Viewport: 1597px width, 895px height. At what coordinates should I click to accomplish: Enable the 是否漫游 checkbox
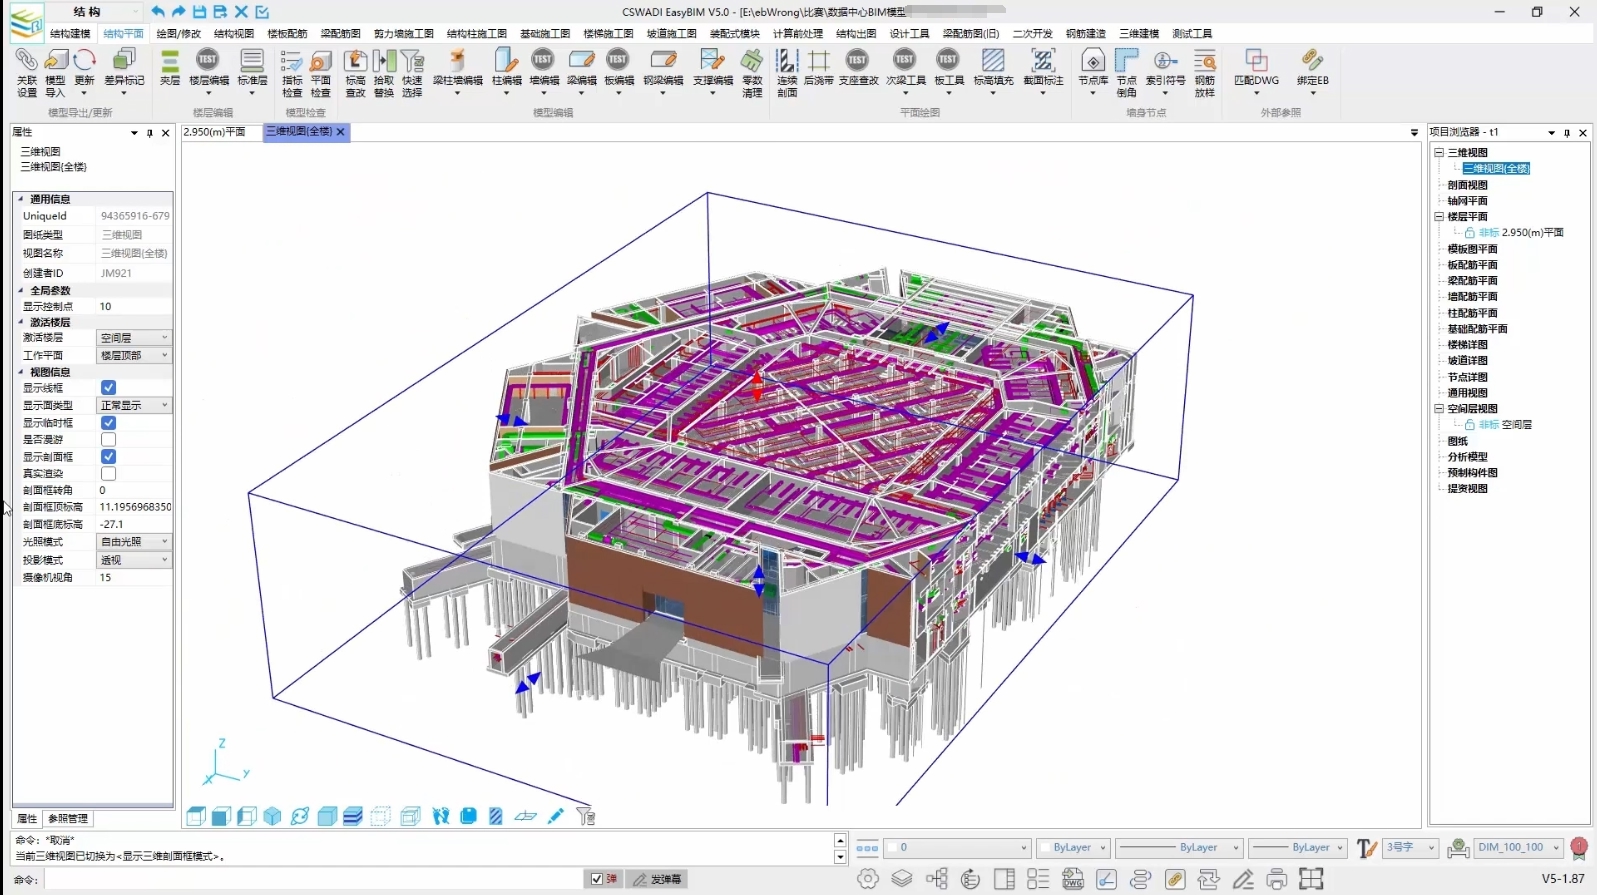tap(109, 440)
